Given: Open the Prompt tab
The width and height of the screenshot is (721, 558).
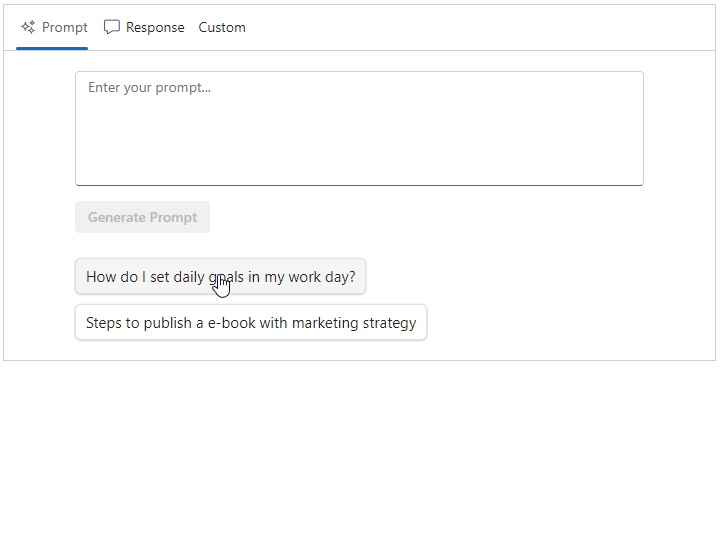Looking at the screenshot, I should tap(52, 28).
